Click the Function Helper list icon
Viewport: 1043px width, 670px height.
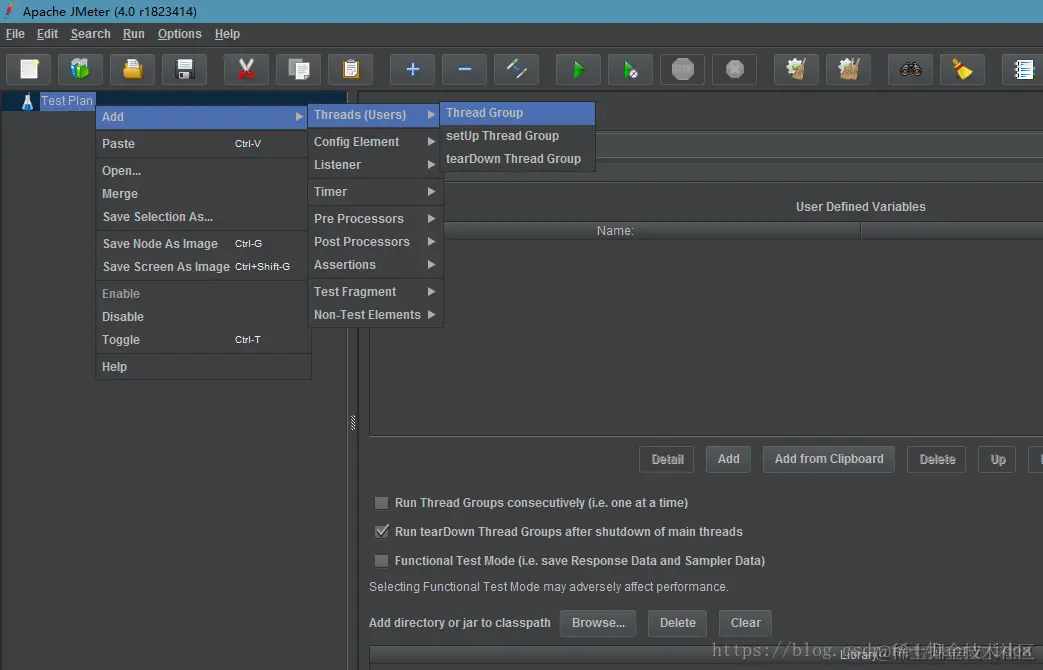pyautogui.click(x=1023, y=69)
